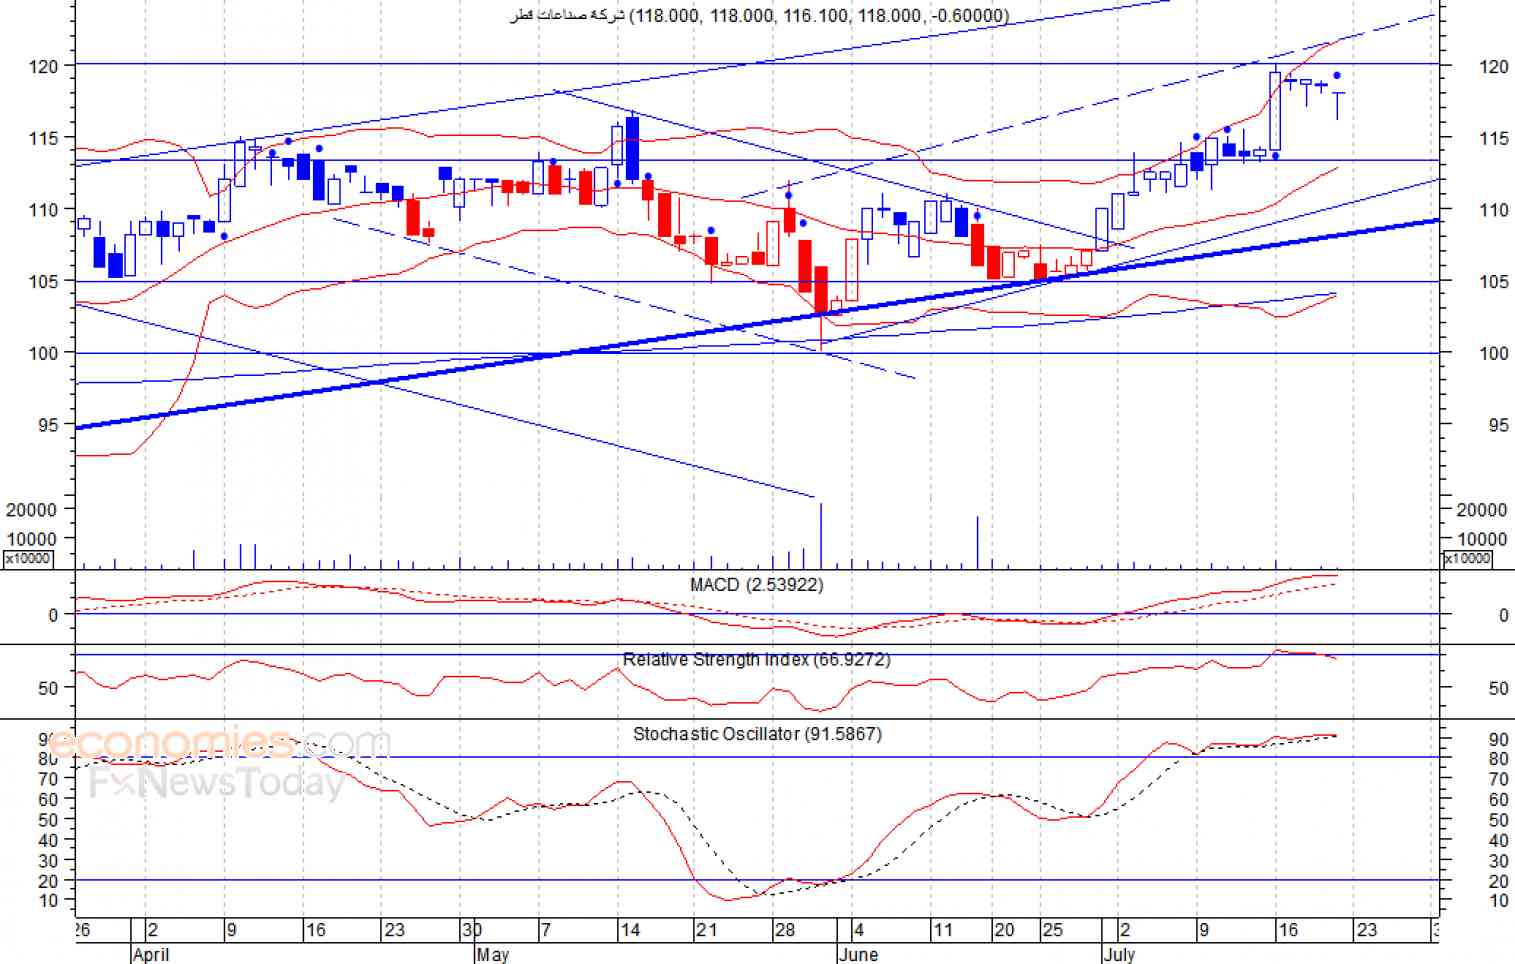Viewport: 1515px width, 964px height.
Task: Click the July month label on date axis
Action: pos(1119,954)
